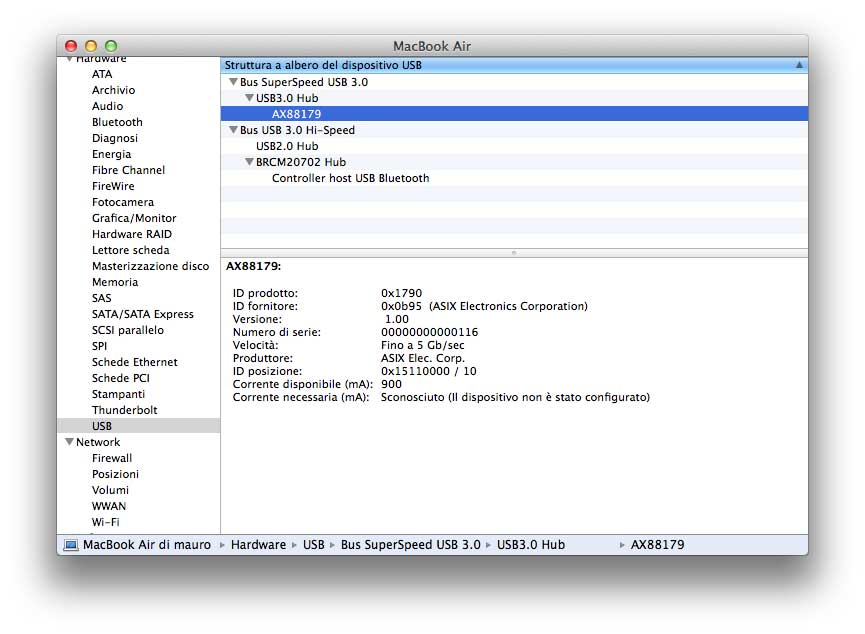Select Bus SuperSpeed USB 3.0 row
865x634 pixels.
click(514, 82)
